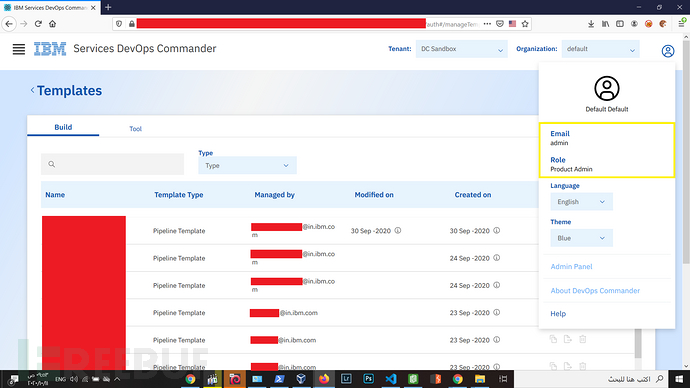Click the Product Admin role text

pos(571,169)
